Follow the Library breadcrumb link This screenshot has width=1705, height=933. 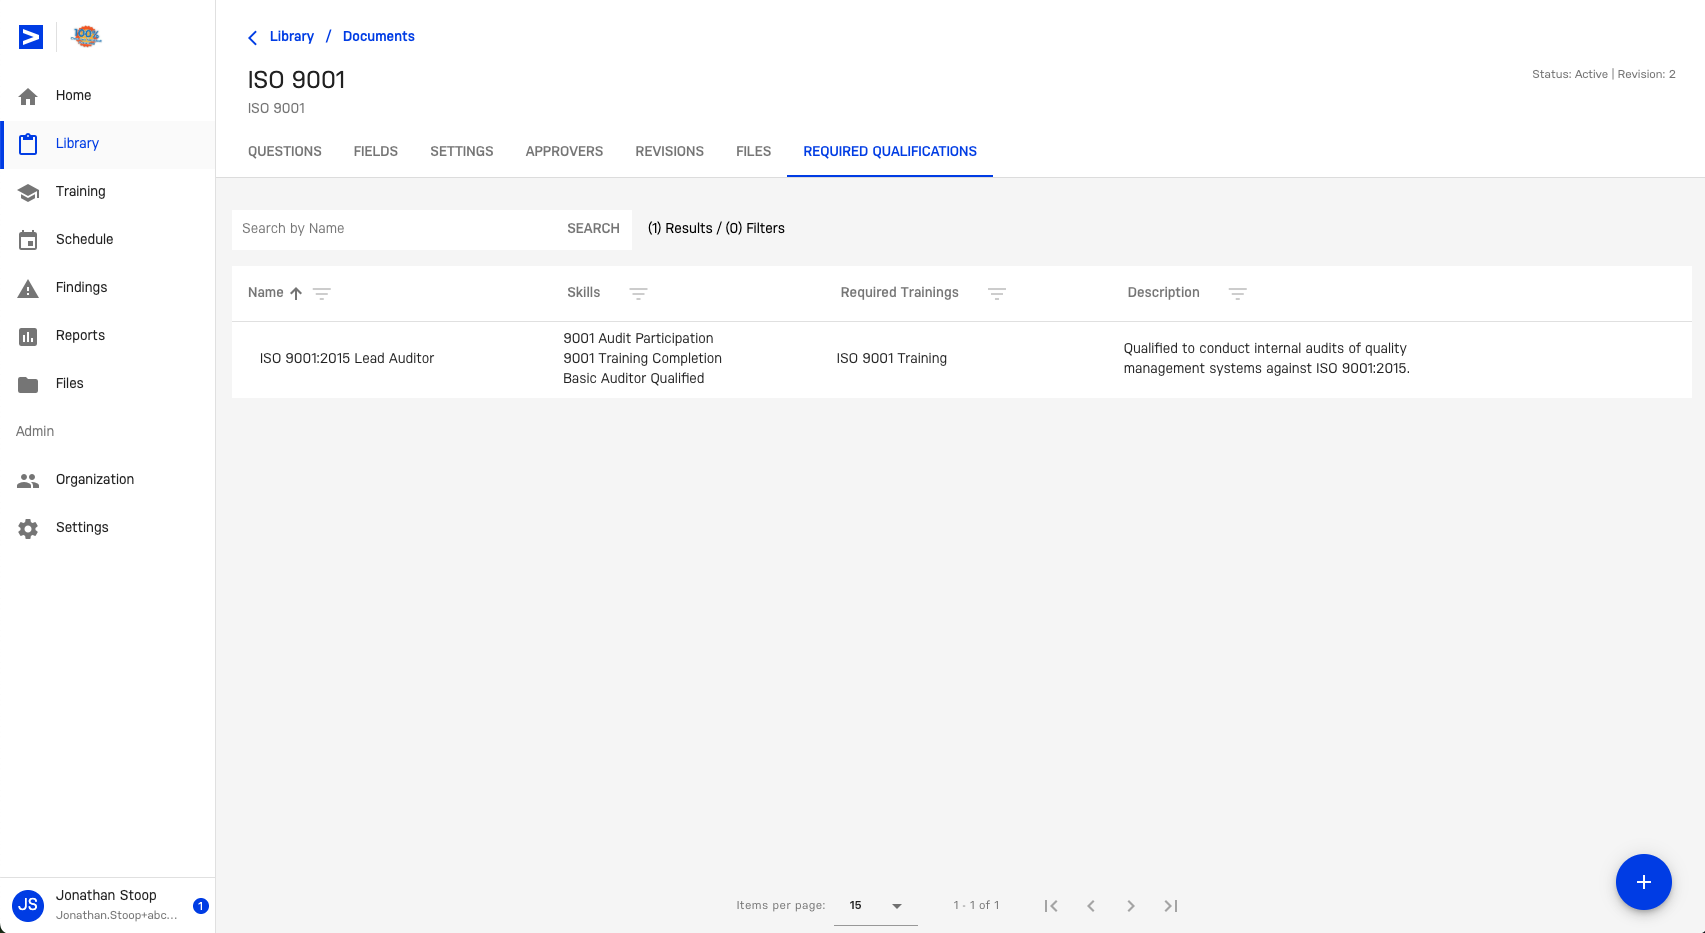[292, 37]
